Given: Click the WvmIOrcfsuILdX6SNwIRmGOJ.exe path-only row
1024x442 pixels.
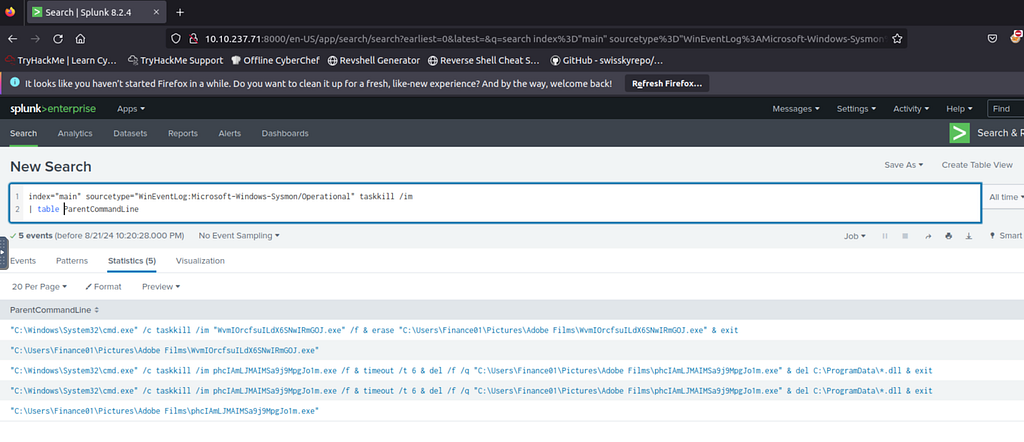Looking at the screenshot, I should click(512, 350).
